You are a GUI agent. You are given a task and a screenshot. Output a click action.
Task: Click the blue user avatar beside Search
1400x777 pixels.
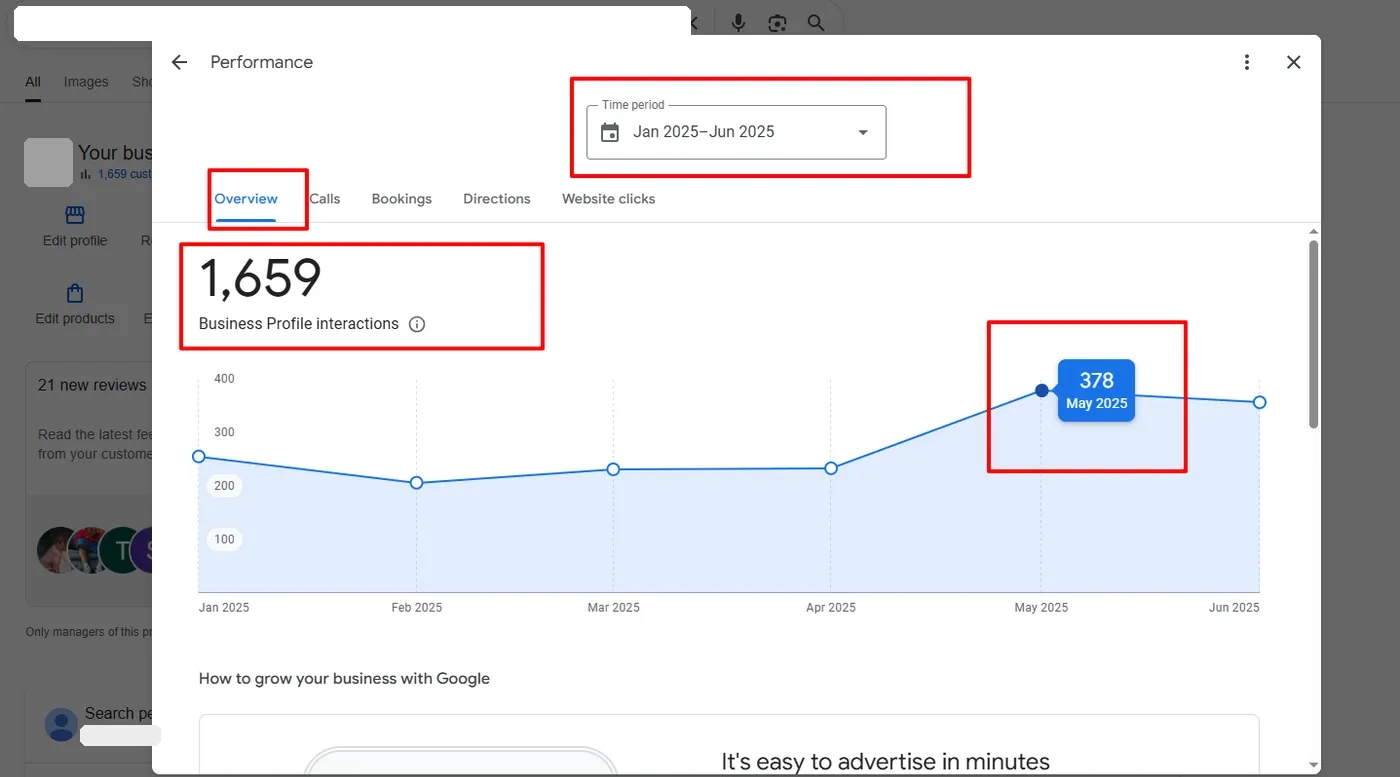(61, 725)
